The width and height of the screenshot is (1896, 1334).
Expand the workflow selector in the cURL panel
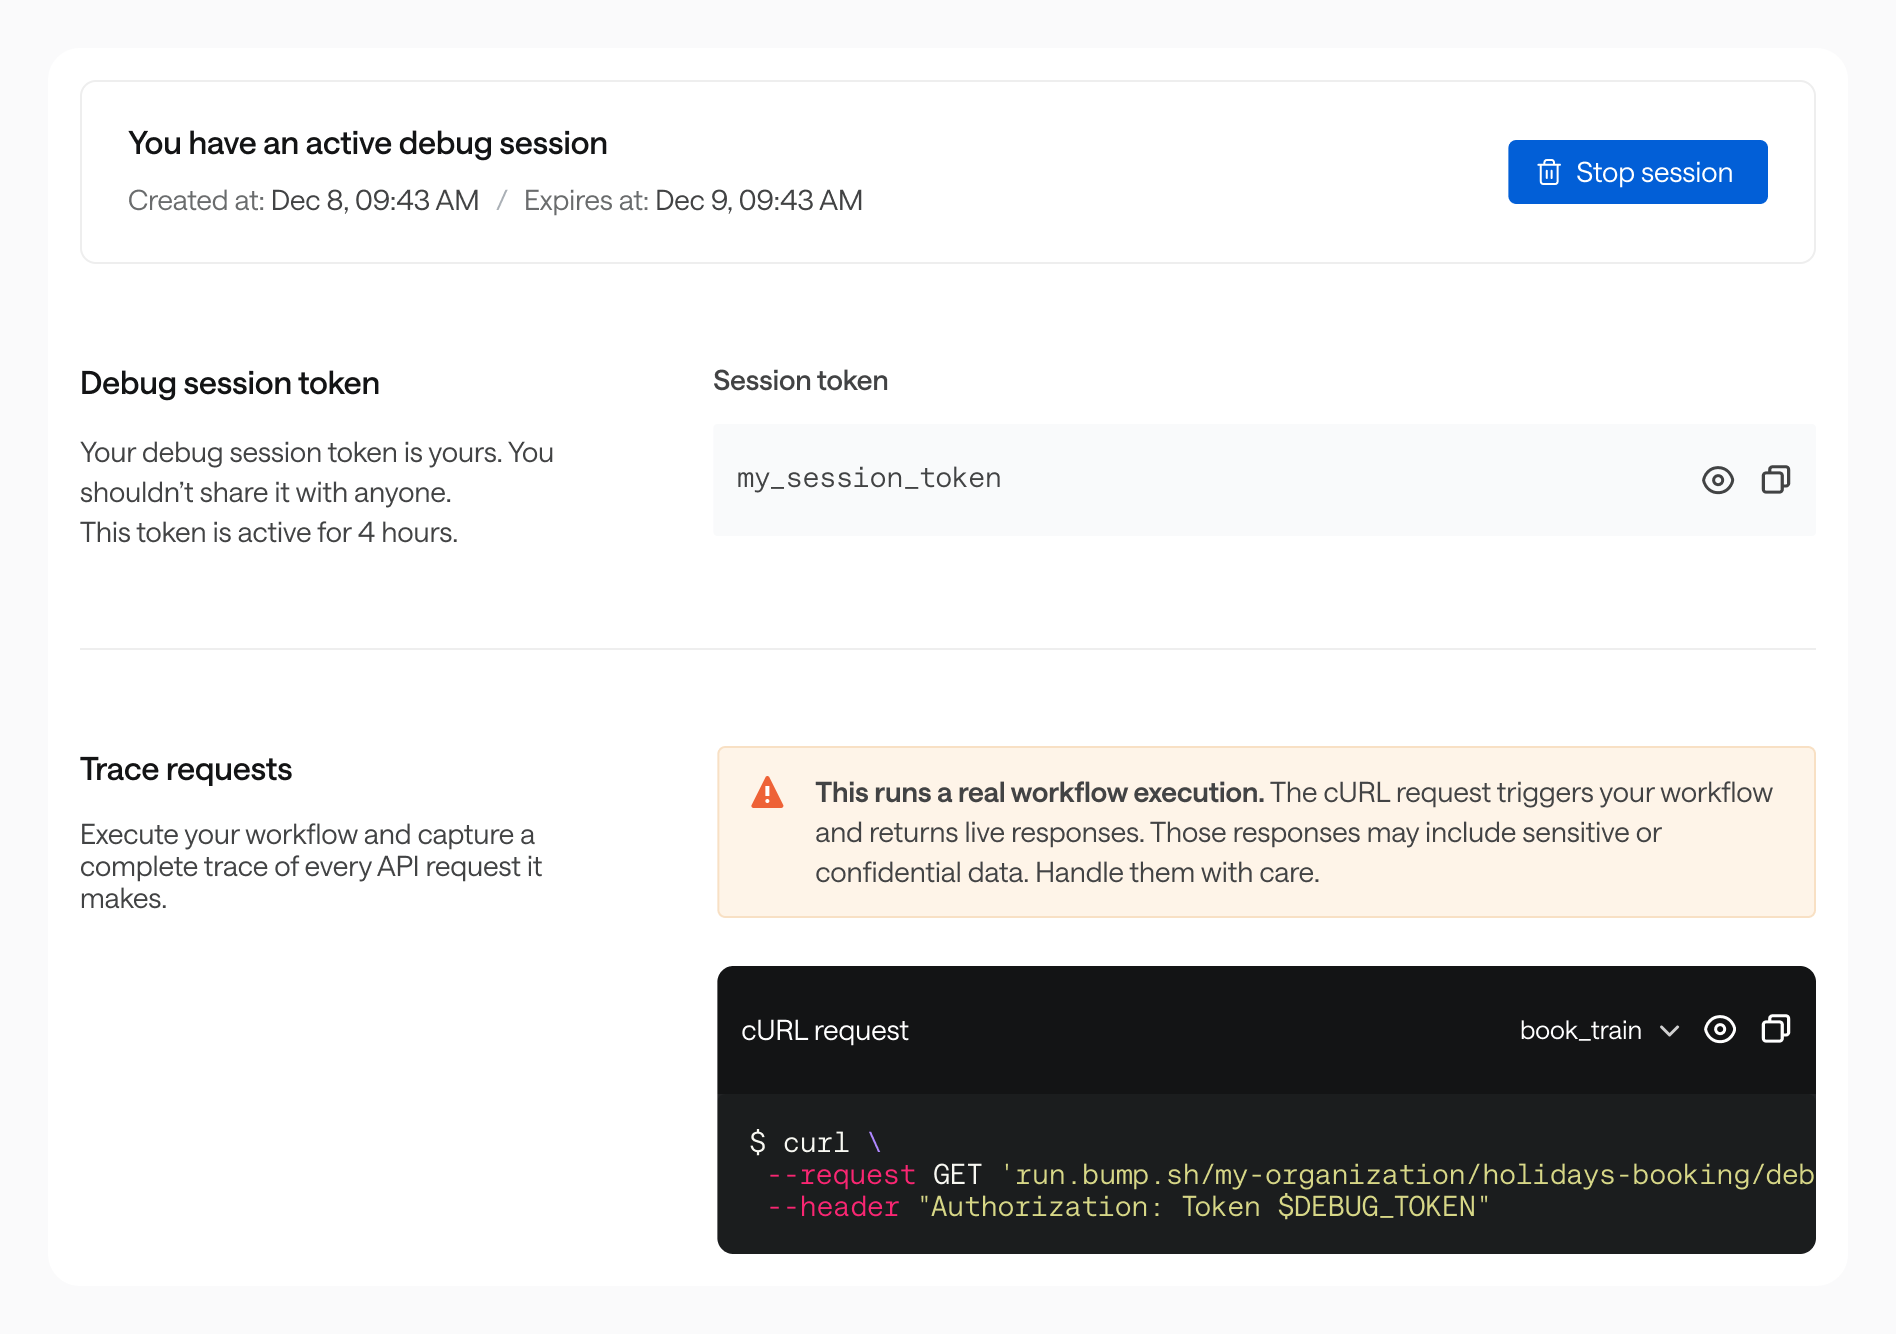click(1598, 1030)
